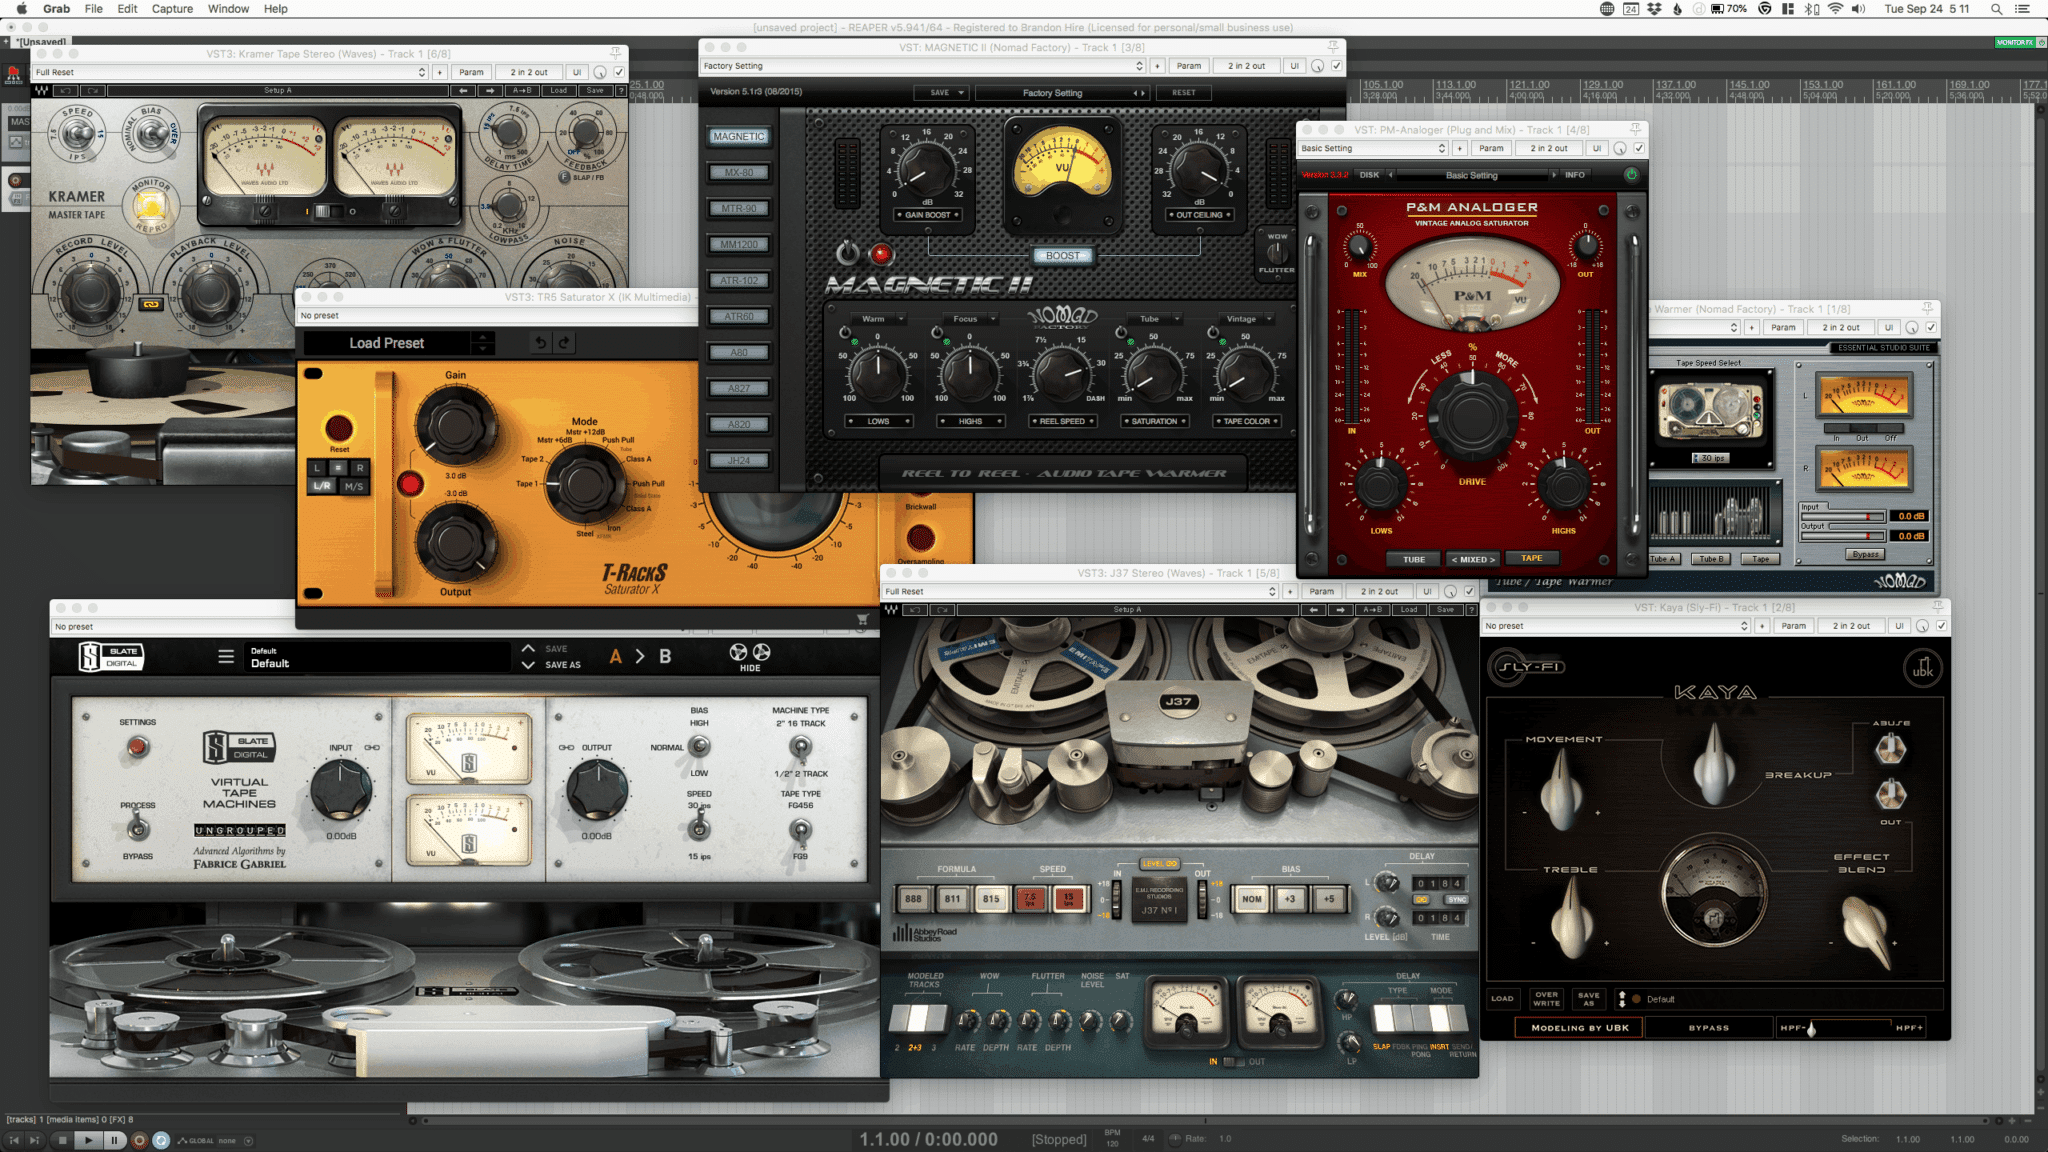Click the TR5 Saturator cart icon
2048x1152 pixels.
[x=862, y=620]
